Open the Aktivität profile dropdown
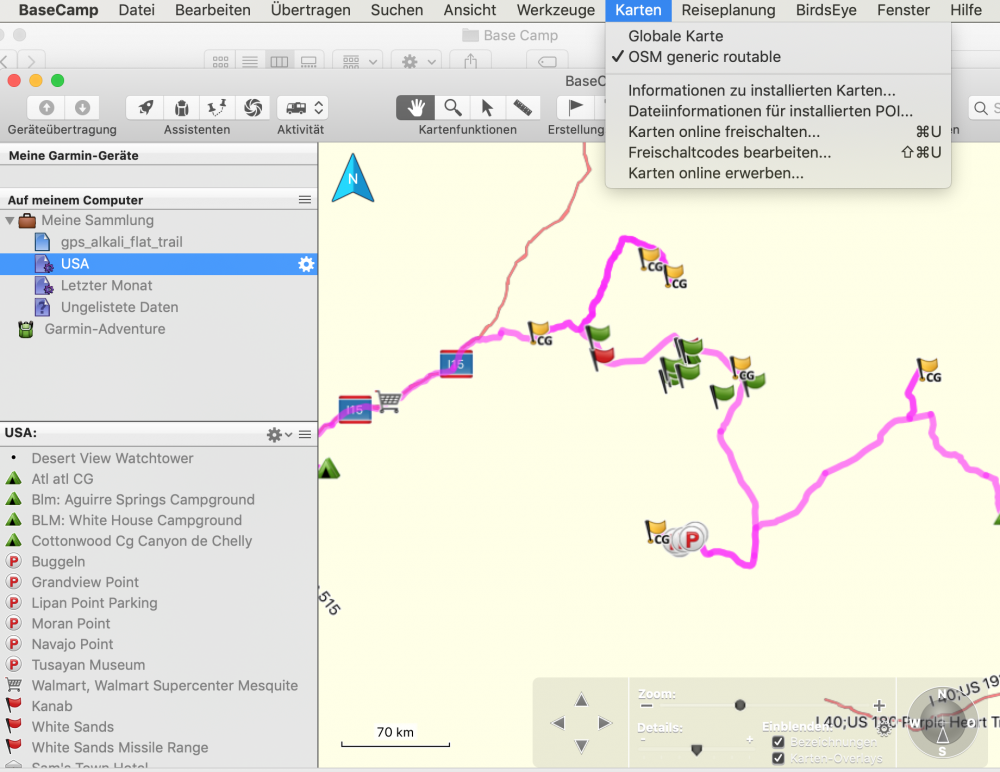 pyautogui.click(x=303, y=107)
